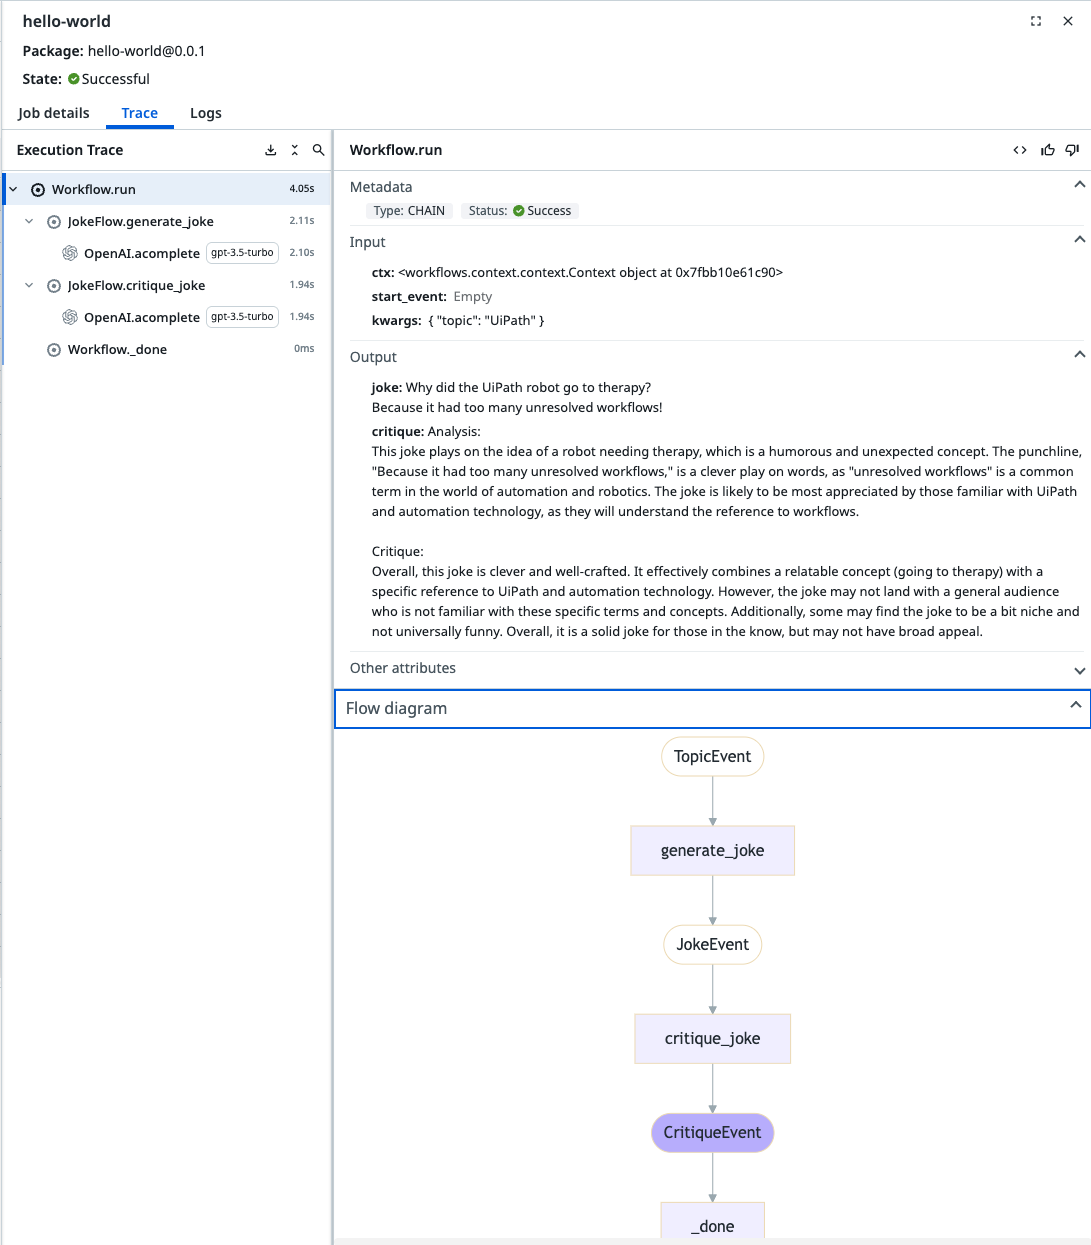Collapse the Workflow.run tree node
1091x1245 pixels.
tap(13, 189)
